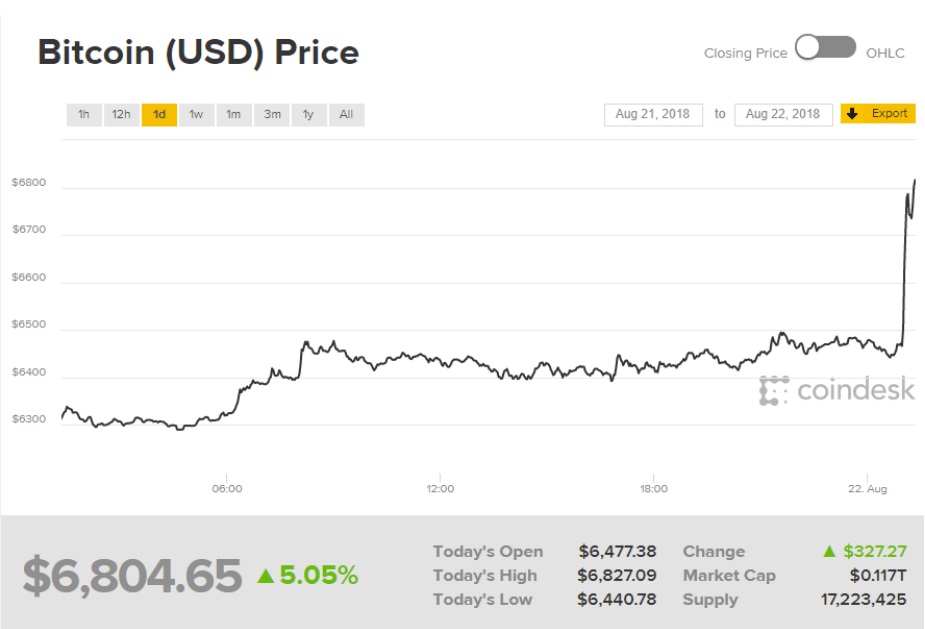Display All price history
Screen dimensions: 925x629
[x=346, y=115]
